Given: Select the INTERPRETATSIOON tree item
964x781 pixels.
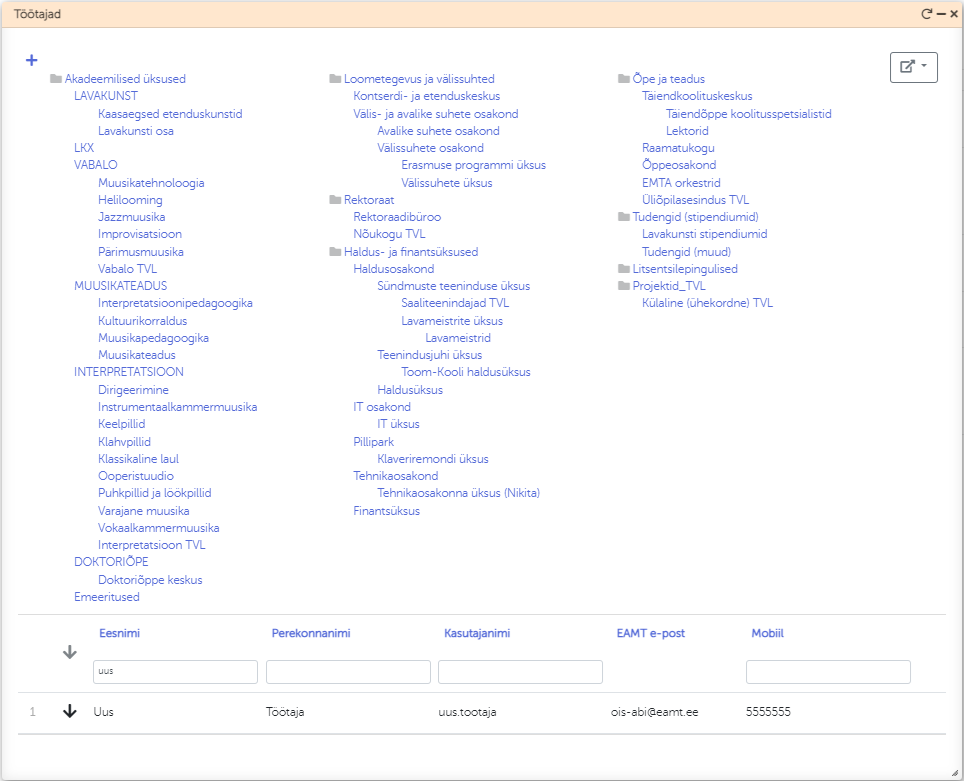Looking at the screenshot, I should pyautogui.click(x=128, y=372).
